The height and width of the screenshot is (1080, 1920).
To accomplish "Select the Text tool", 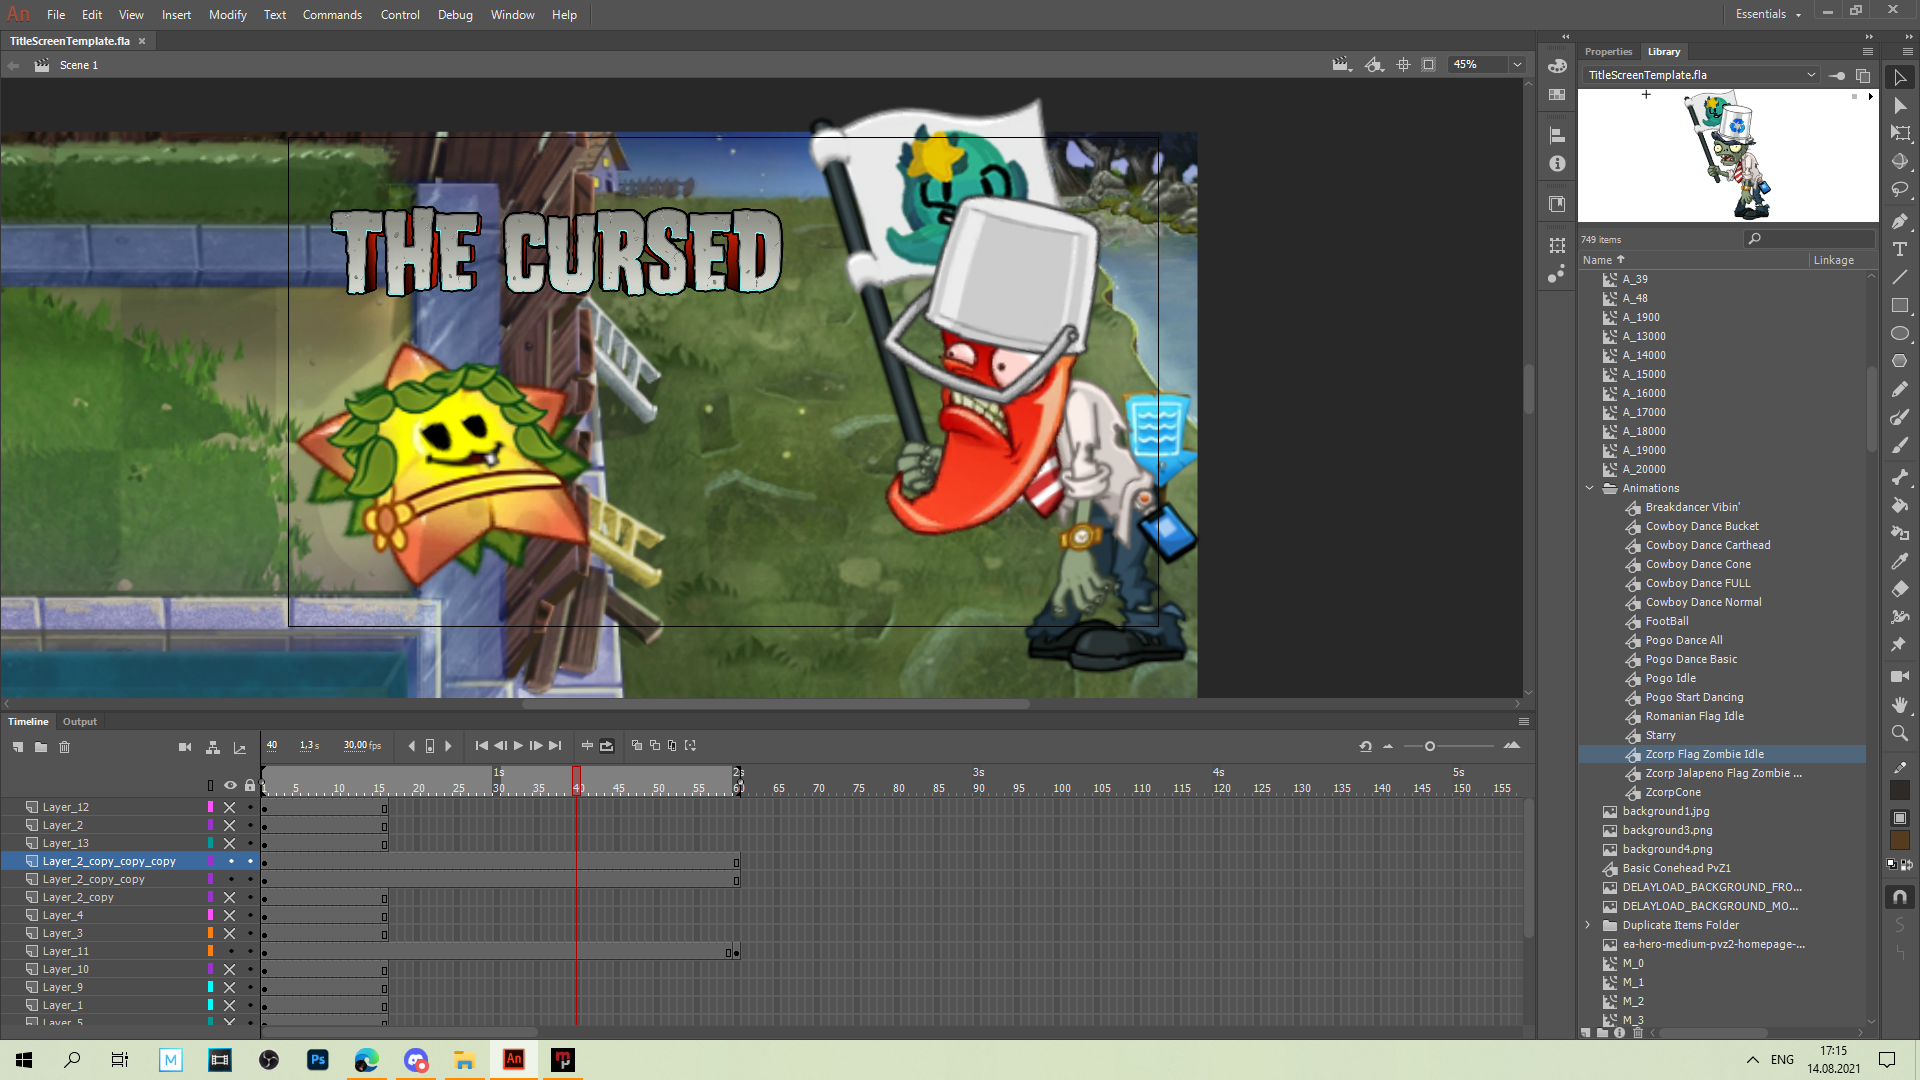I will pyautogui.click(x=1900, y=249).
